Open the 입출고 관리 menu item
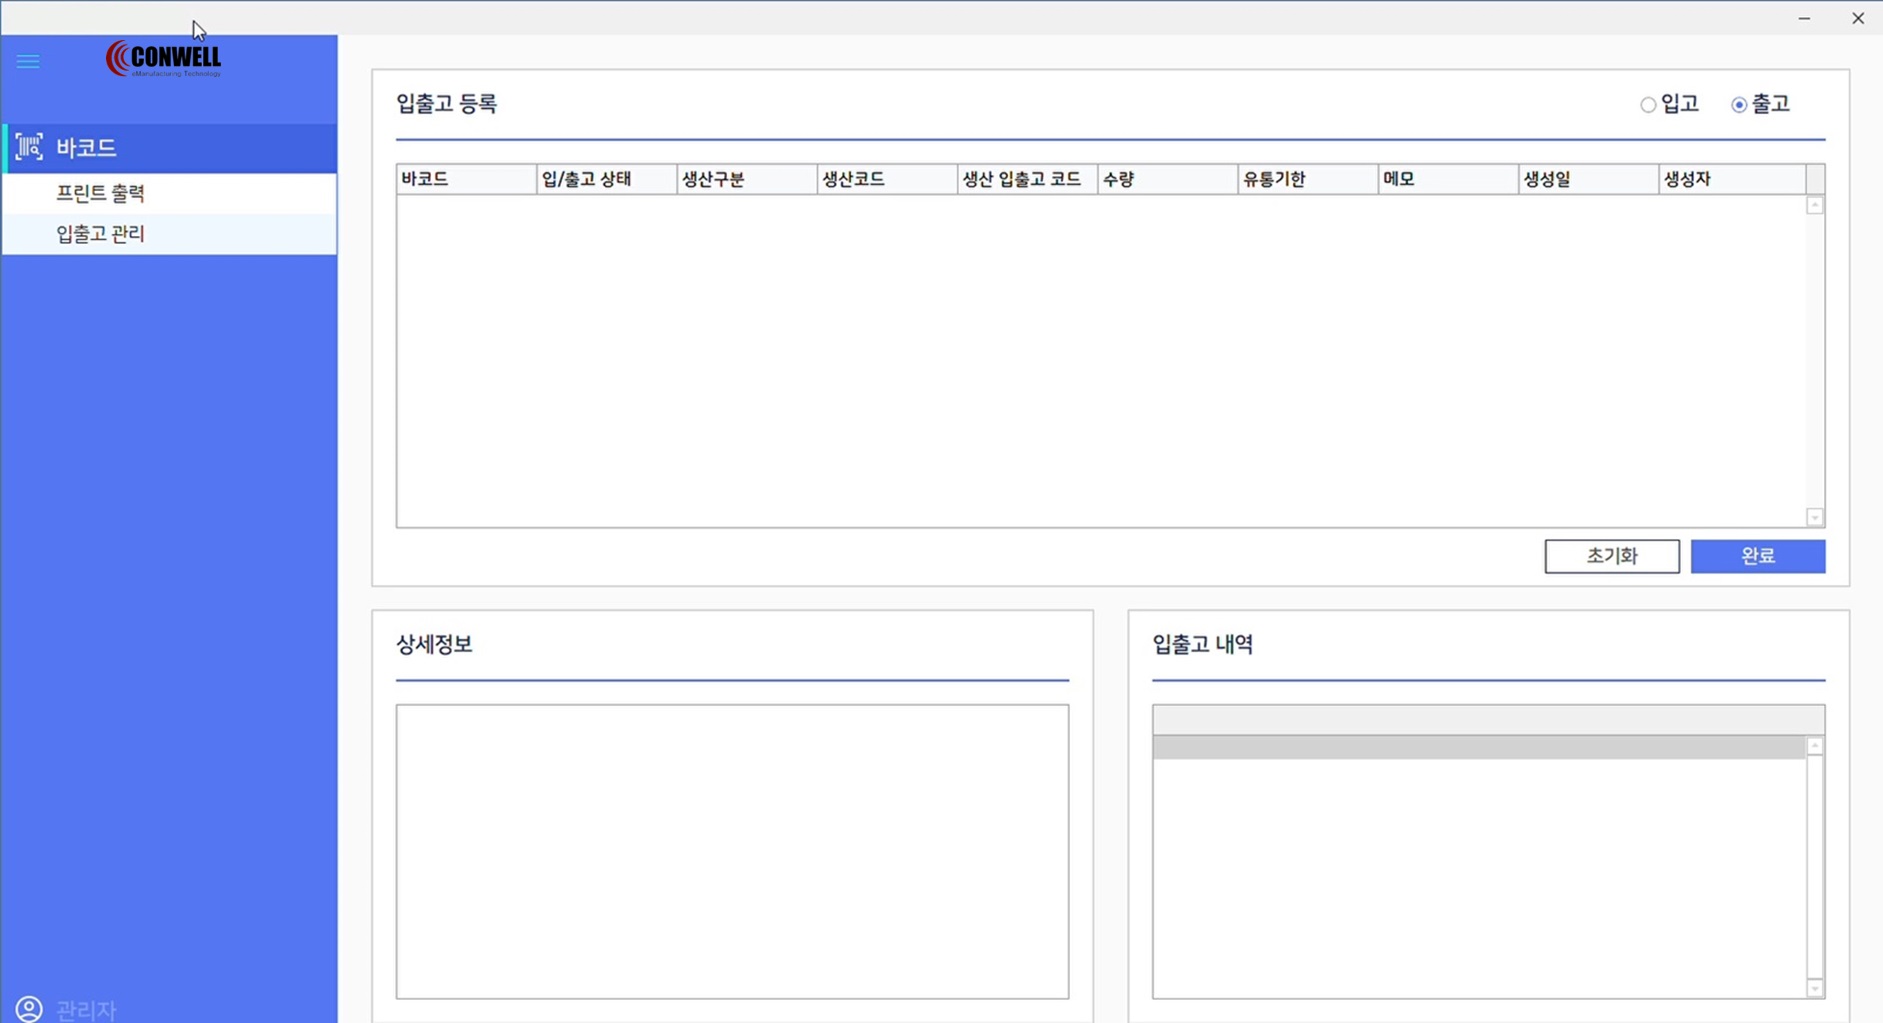 click(x=101, y=234)
